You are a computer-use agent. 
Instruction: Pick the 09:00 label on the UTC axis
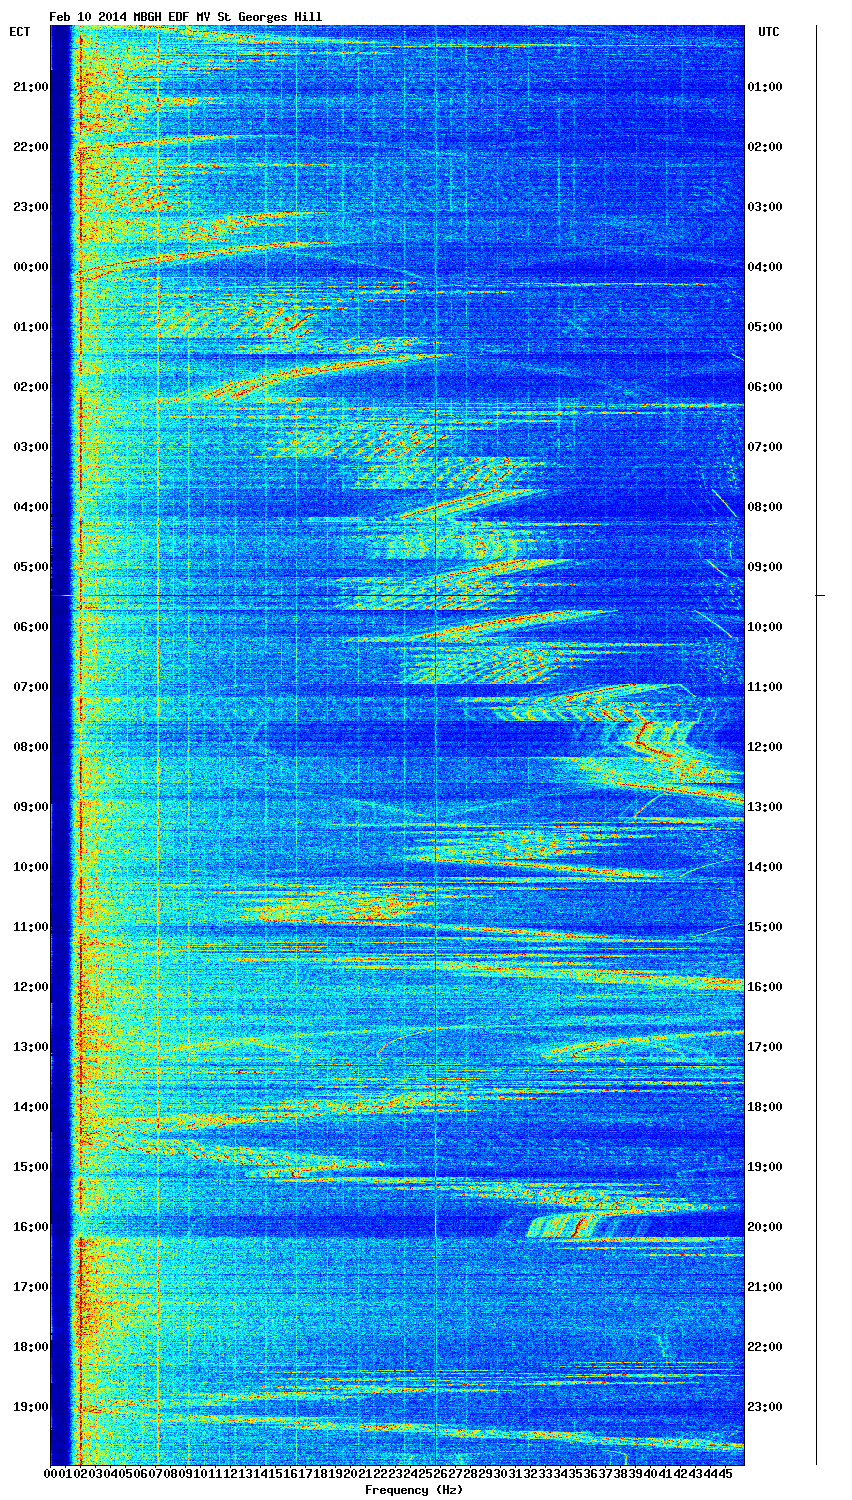click(x=765, y=567)
